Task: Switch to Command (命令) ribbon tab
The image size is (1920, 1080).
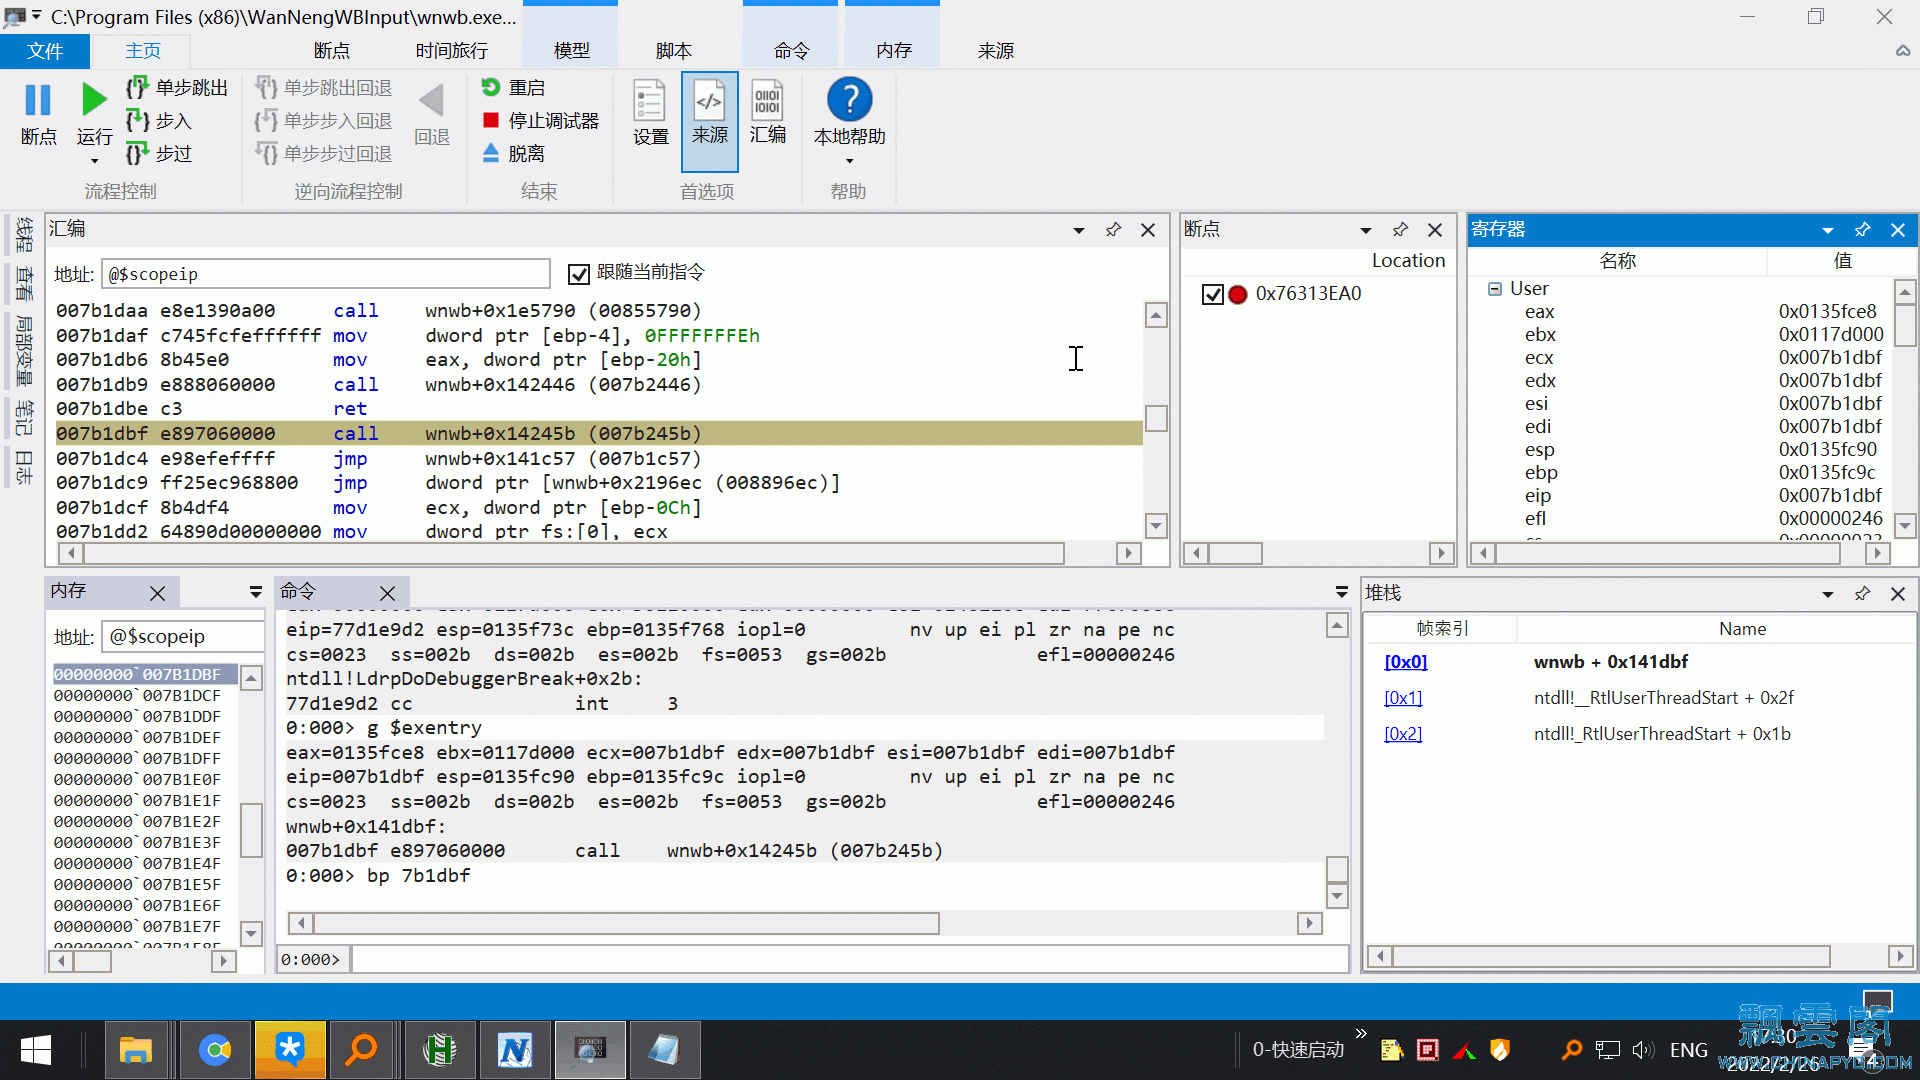Action: pos(790,51)
